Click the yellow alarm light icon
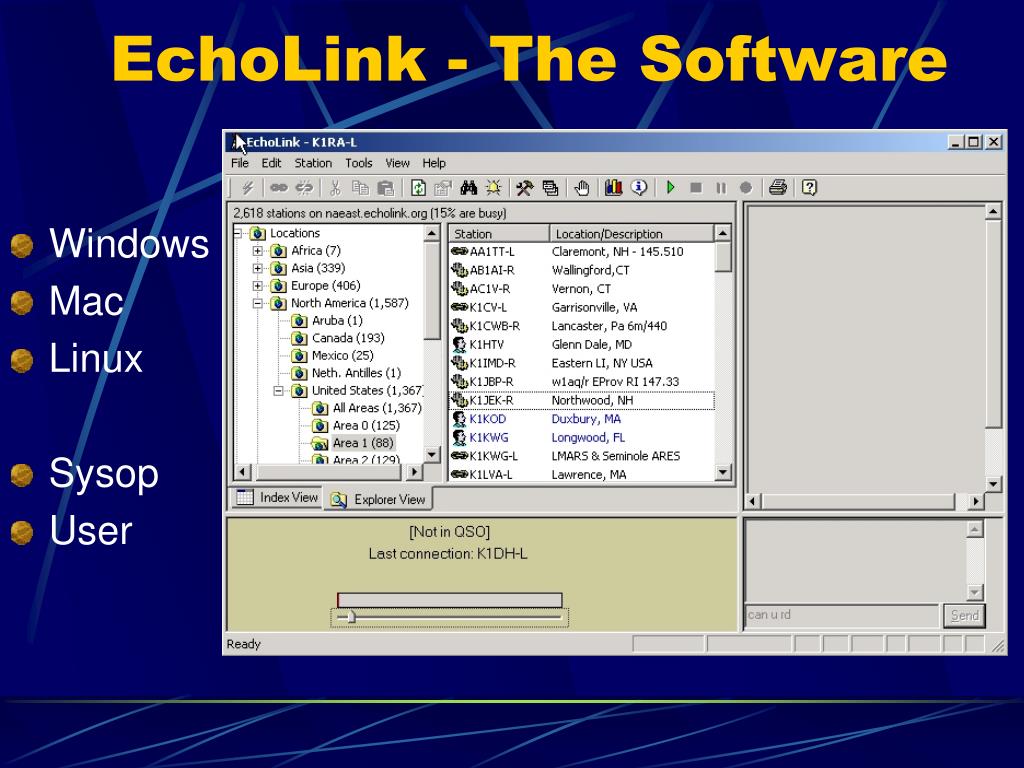Viewport: 1024px width, 768px height. tap(494, 188)
